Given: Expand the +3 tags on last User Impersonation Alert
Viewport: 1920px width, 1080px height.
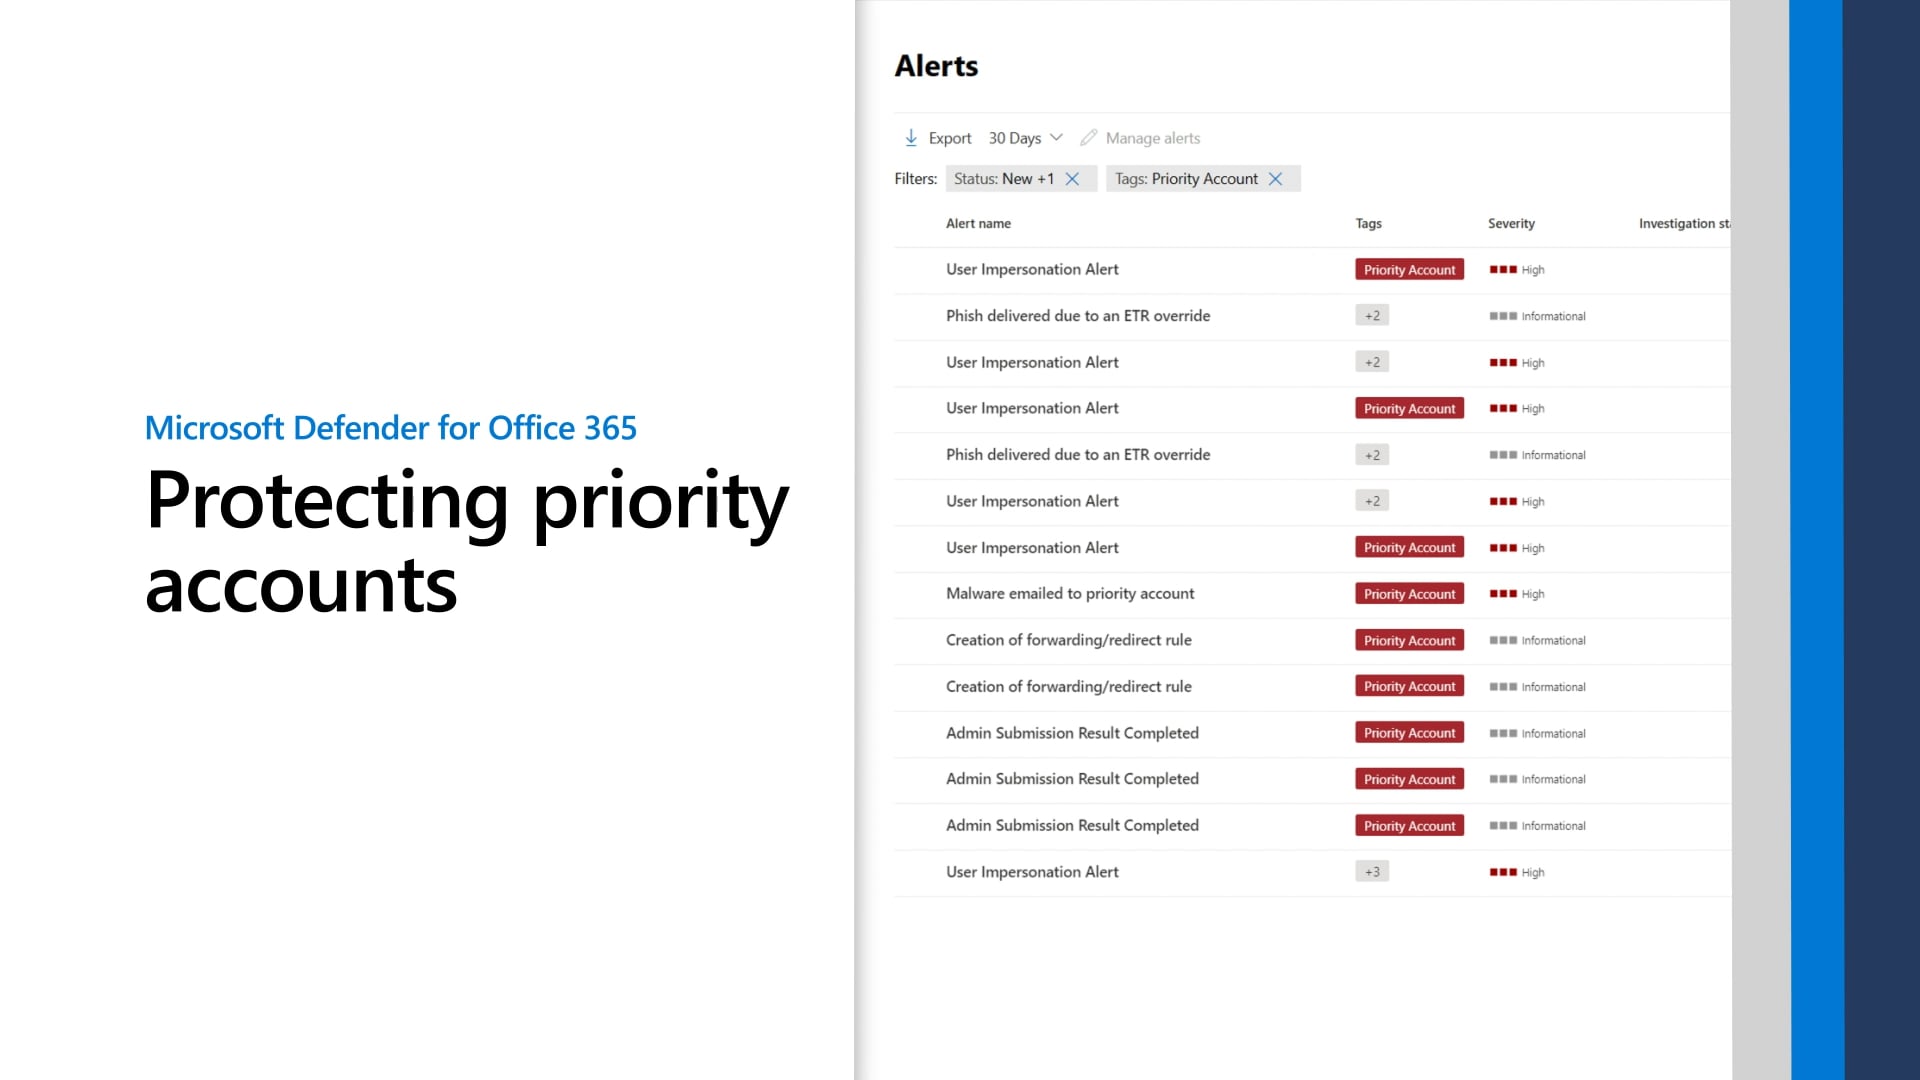Looking at the screenshot, I should coord(1371,871).
